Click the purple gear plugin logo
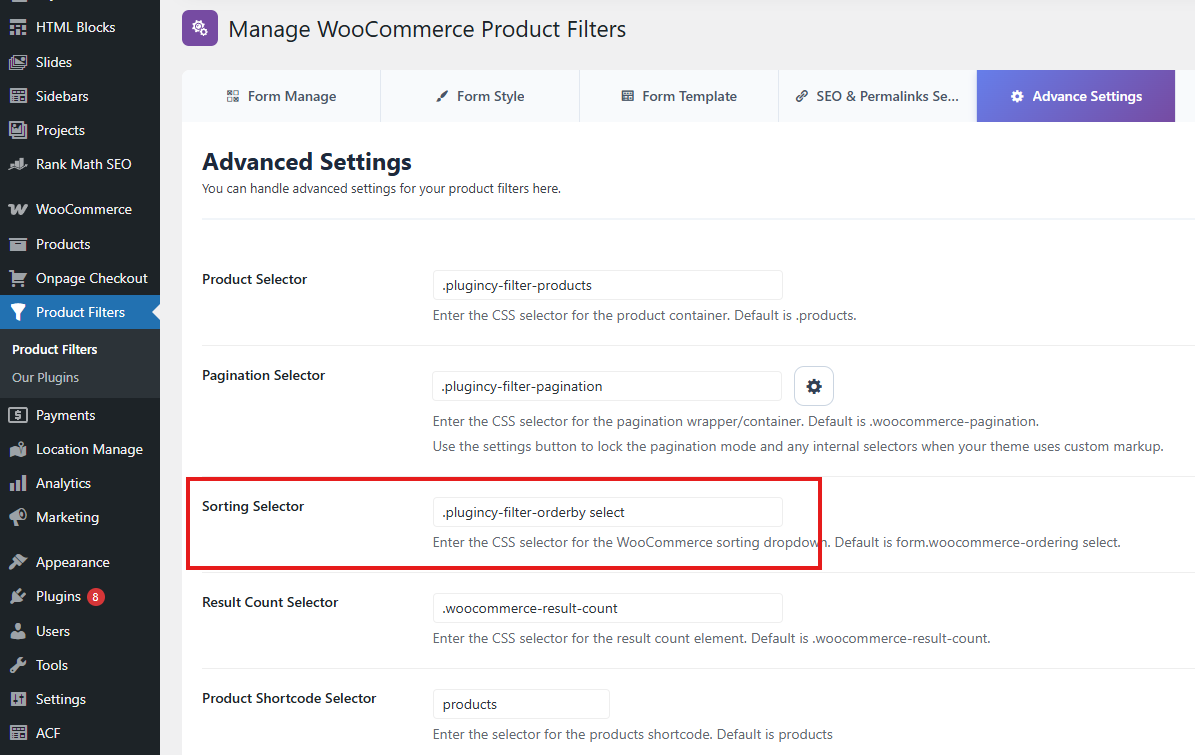The height and width of the screenshot is (755, 1195). coord(200,28)
